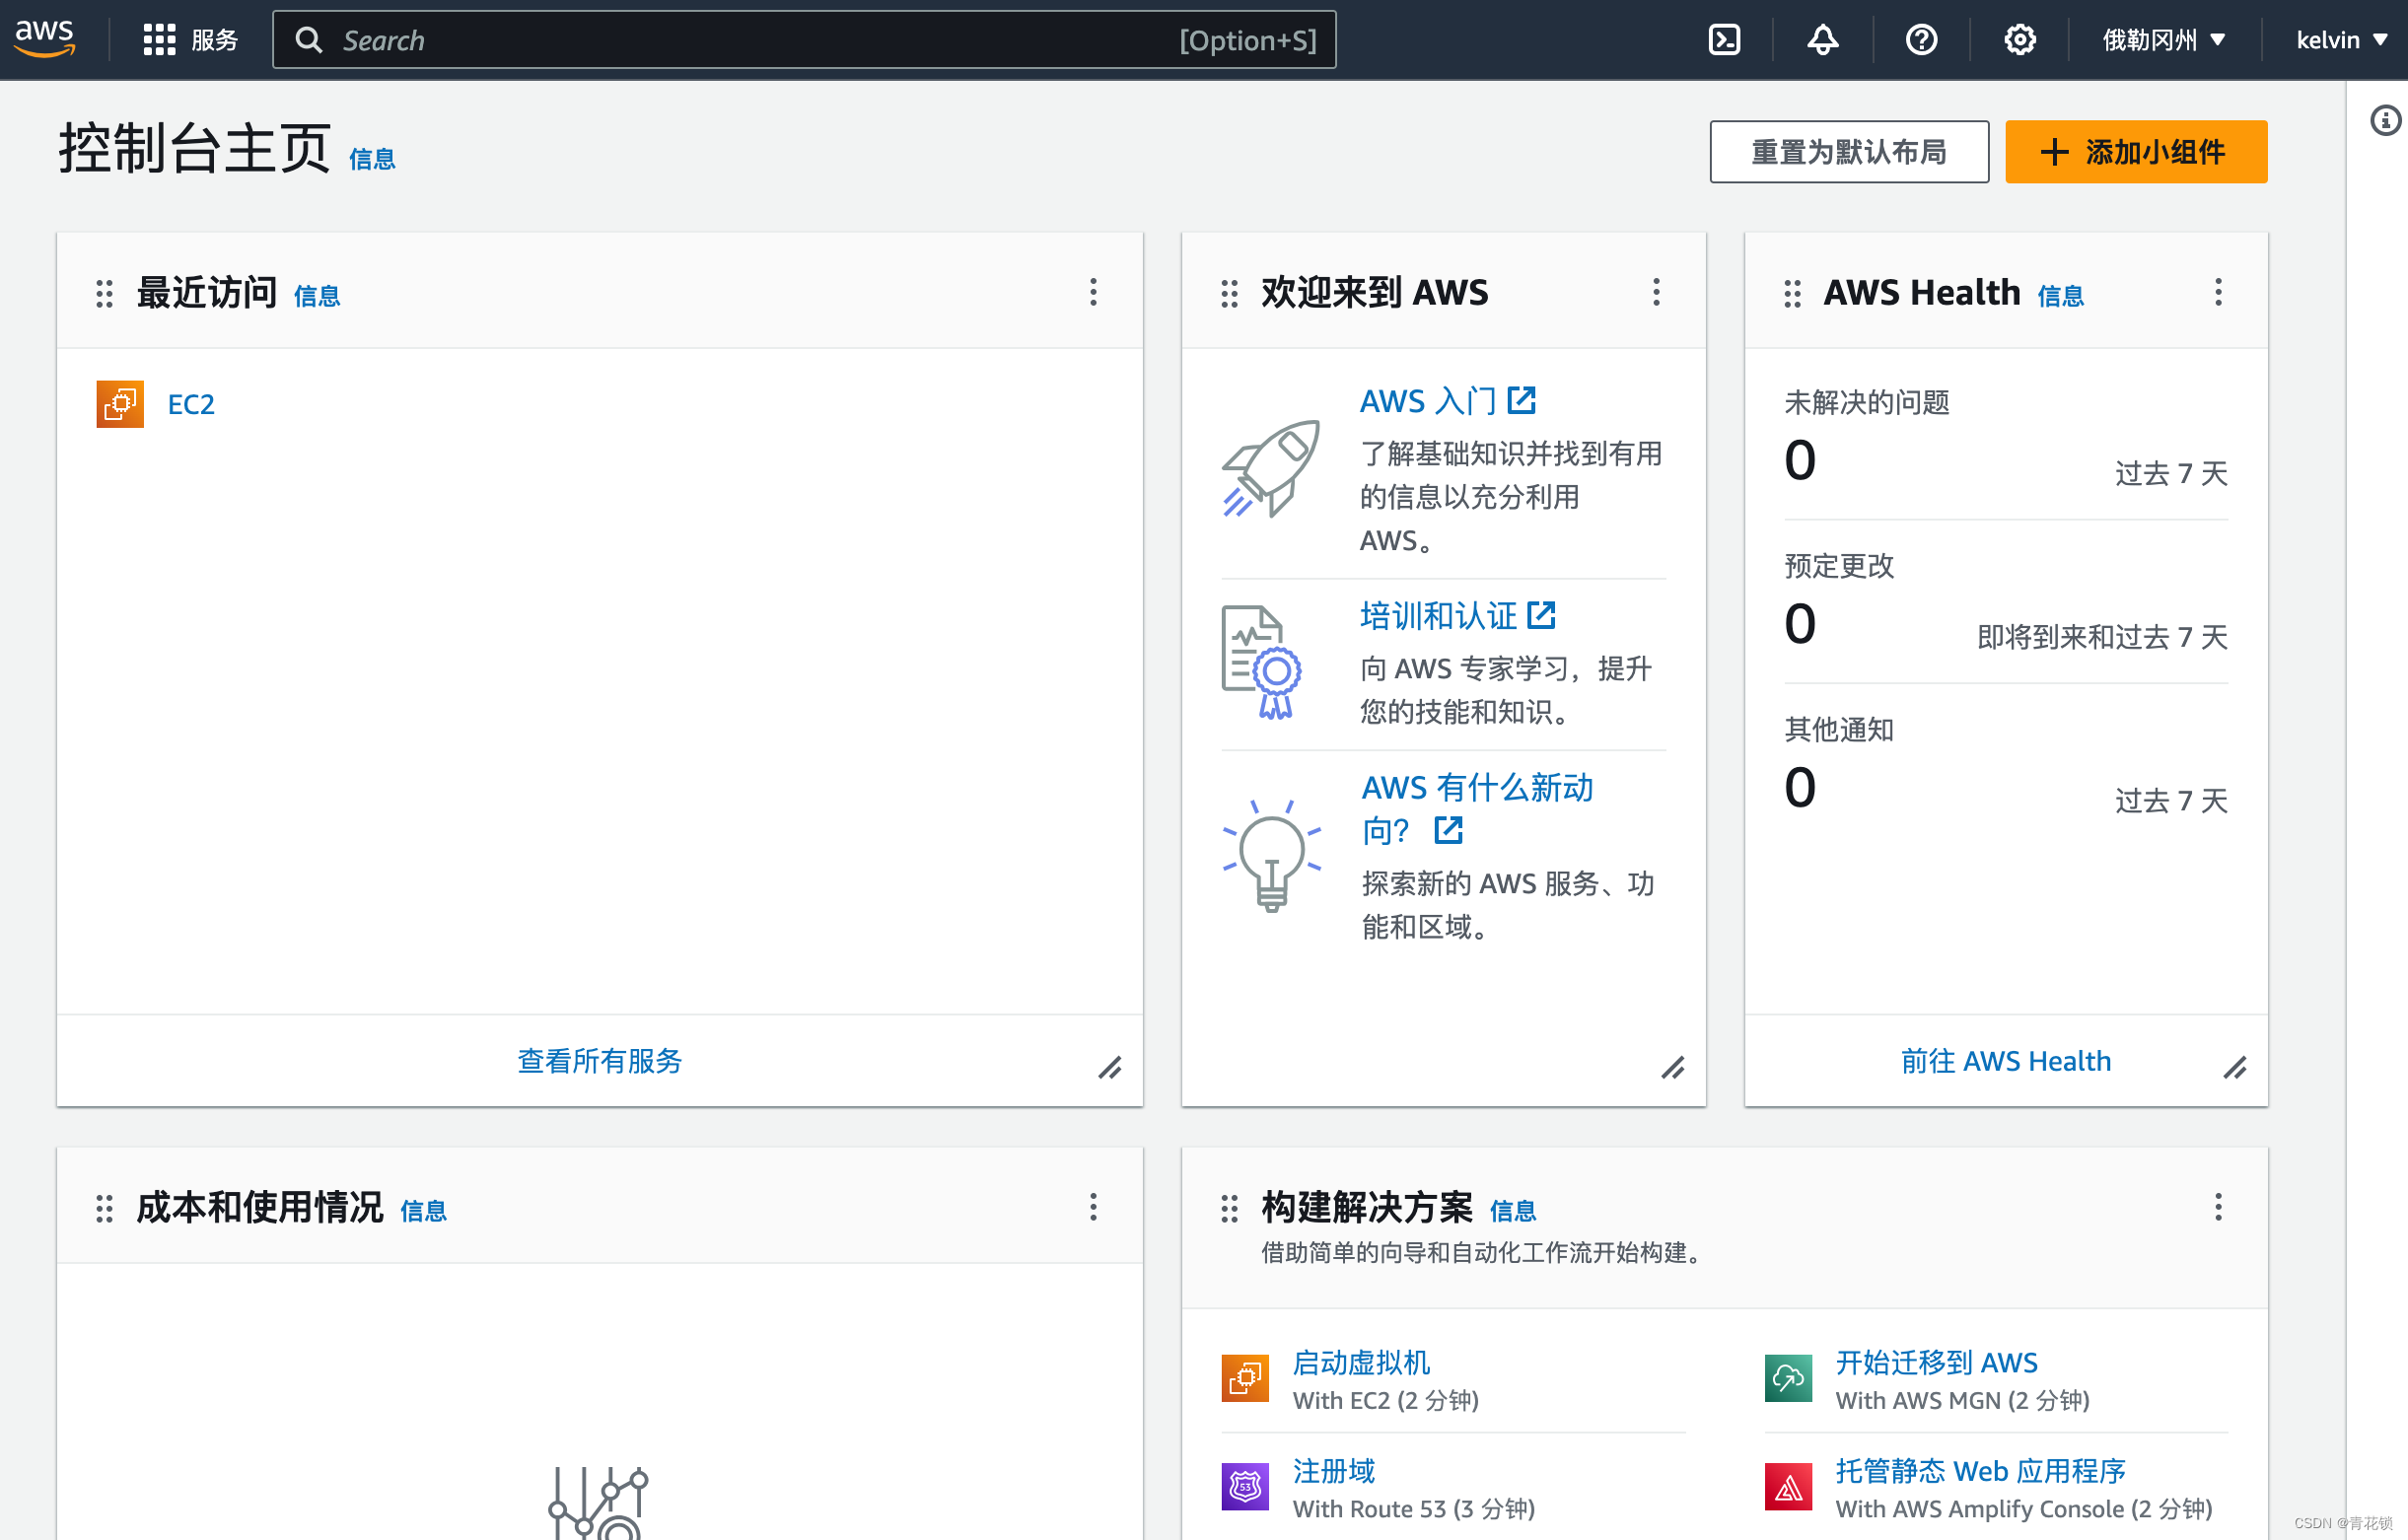This screenshot has width=2408, height=1540.
Task: Click 信息 link next to 控制台主页
Action: pyautogui.click(x=372, y=159)
